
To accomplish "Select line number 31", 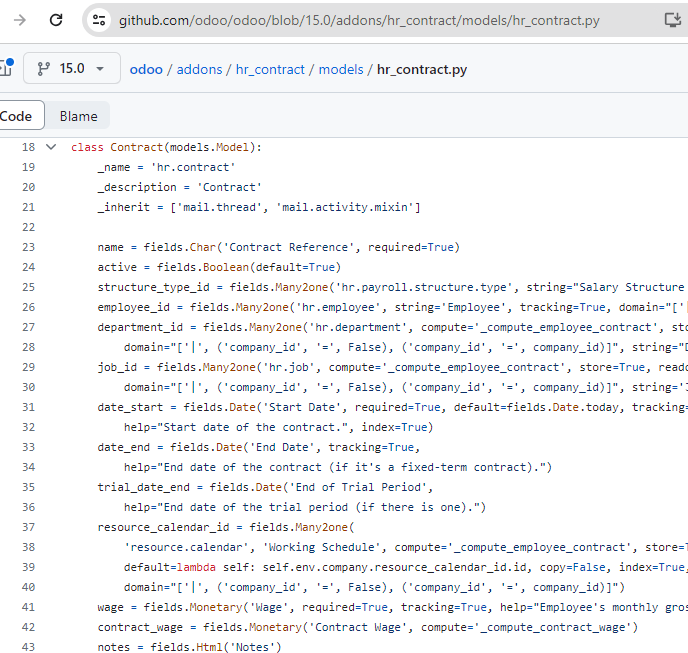I will (x=29, y=407).
